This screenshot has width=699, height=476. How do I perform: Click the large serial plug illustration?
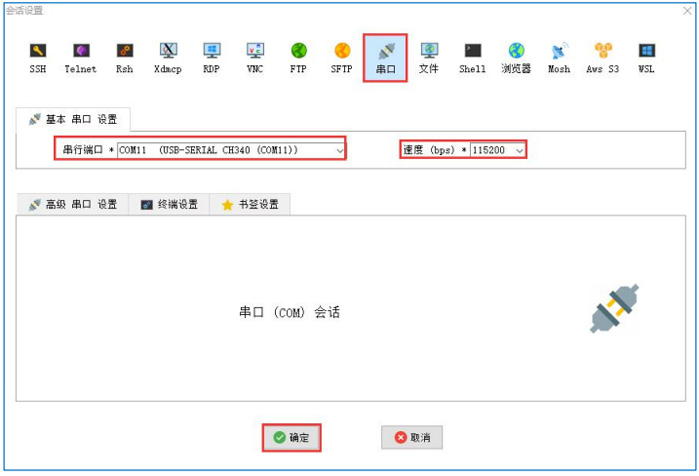[614, 309]
